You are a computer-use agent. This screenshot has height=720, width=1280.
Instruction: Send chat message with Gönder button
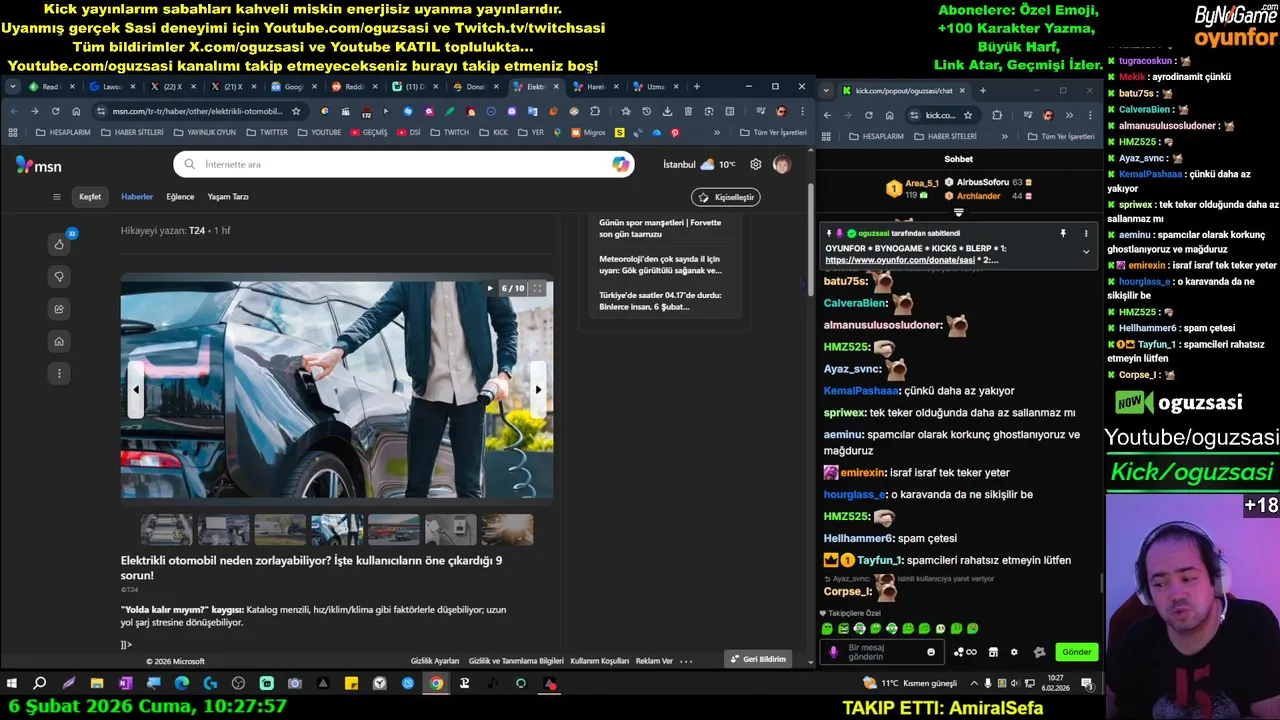[1076, 652]
